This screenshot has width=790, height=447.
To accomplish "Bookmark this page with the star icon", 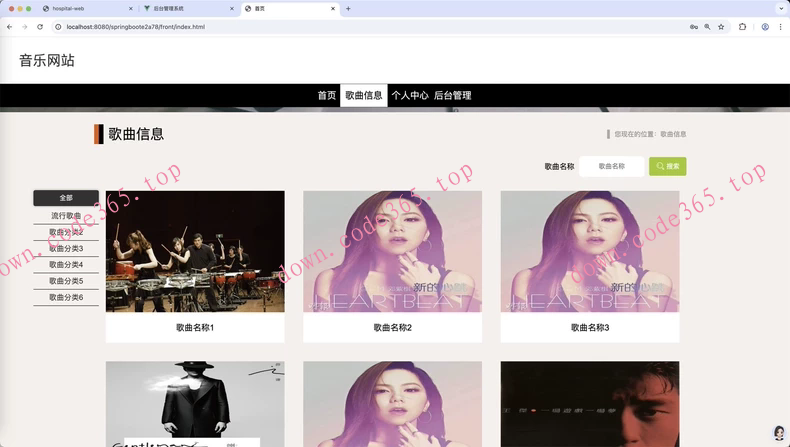I will click(x=721, y=27).
